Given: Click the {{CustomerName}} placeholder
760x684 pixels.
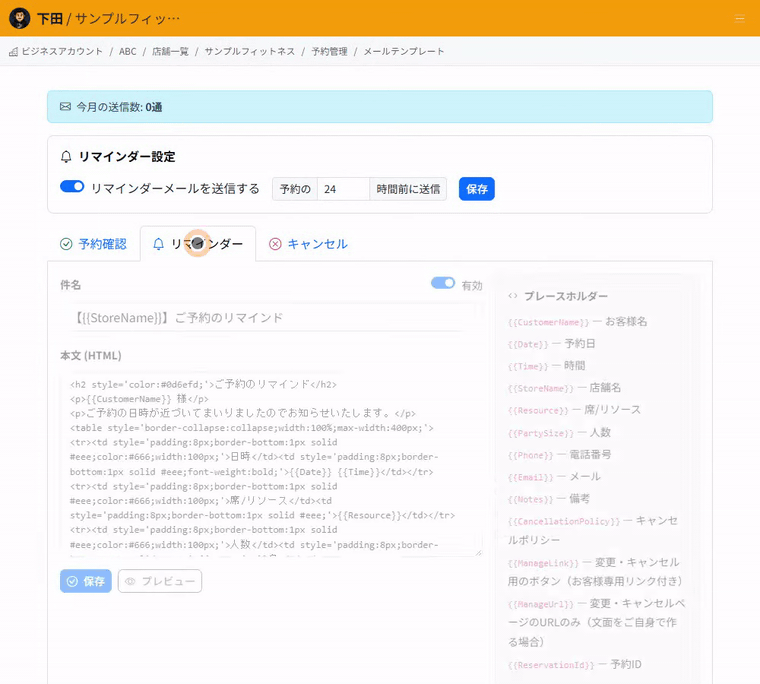Looking at the screenshot, I should (549, 322).
